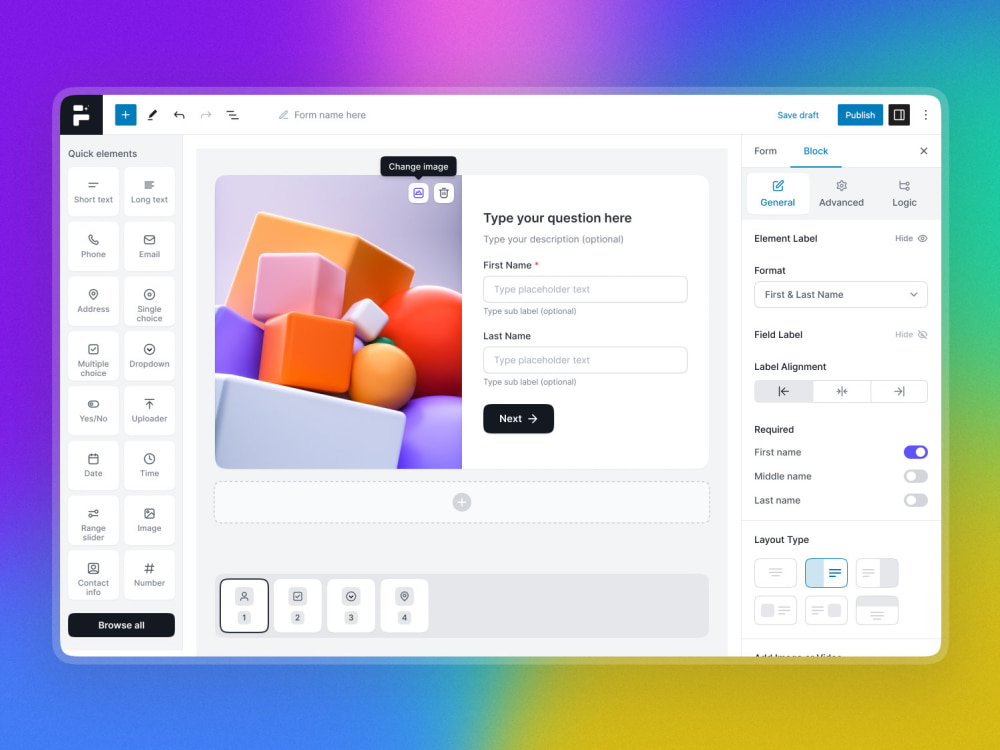Toggle First name required switch

tap(915, 452)
